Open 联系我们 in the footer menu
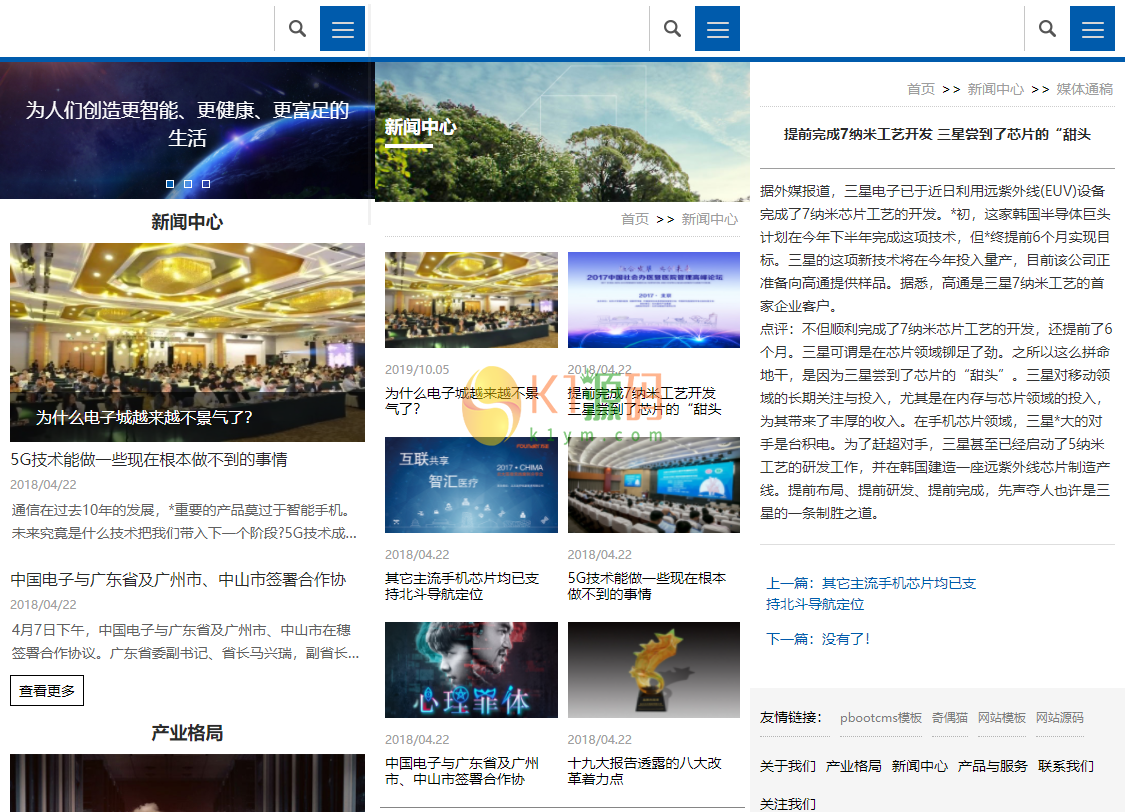 point(1065,766)
